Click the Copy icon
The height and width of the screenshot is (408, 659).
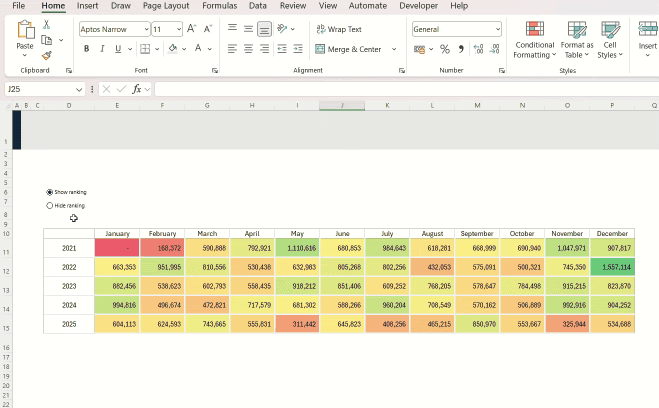point(47,40)
